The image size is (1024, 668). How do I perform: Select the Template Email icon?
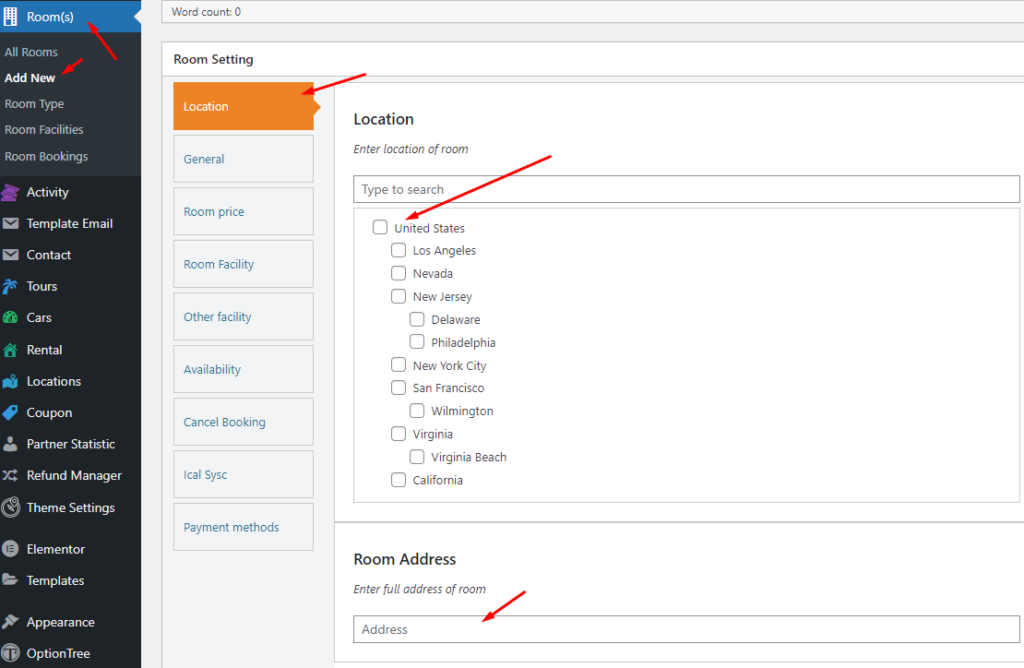point(11,223)
